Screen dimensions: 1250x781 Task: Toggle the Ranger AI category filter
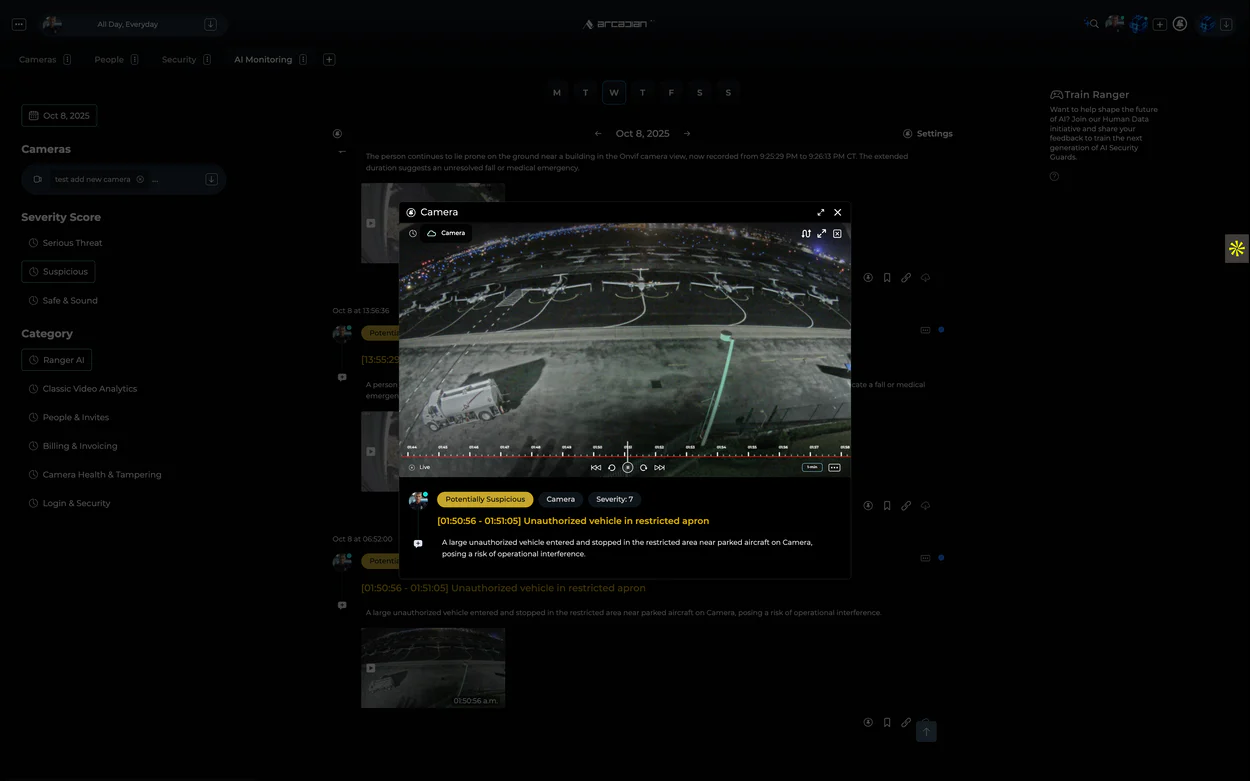(56, 360)
